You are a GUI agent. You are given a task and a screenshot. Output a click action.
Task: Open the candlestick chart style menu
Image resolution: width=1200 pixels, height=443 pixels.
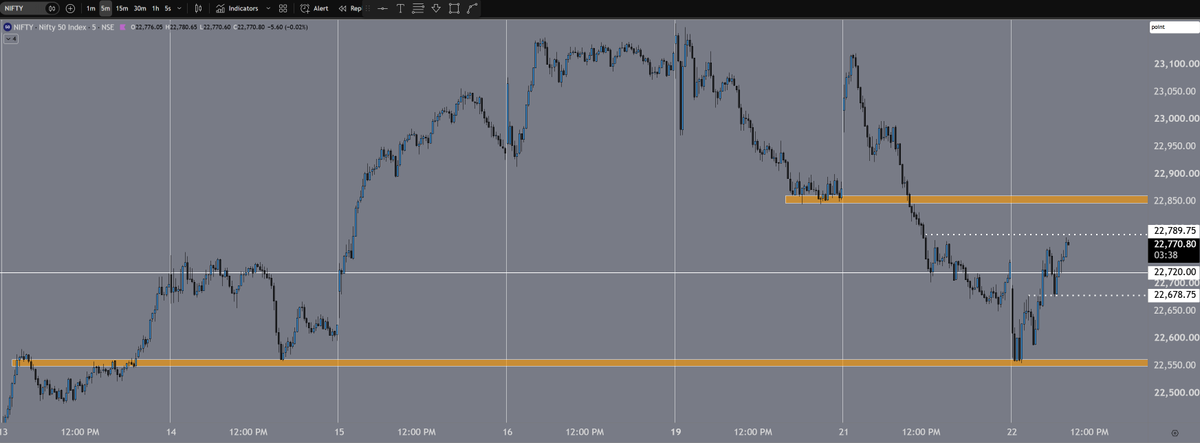point(198,8)
